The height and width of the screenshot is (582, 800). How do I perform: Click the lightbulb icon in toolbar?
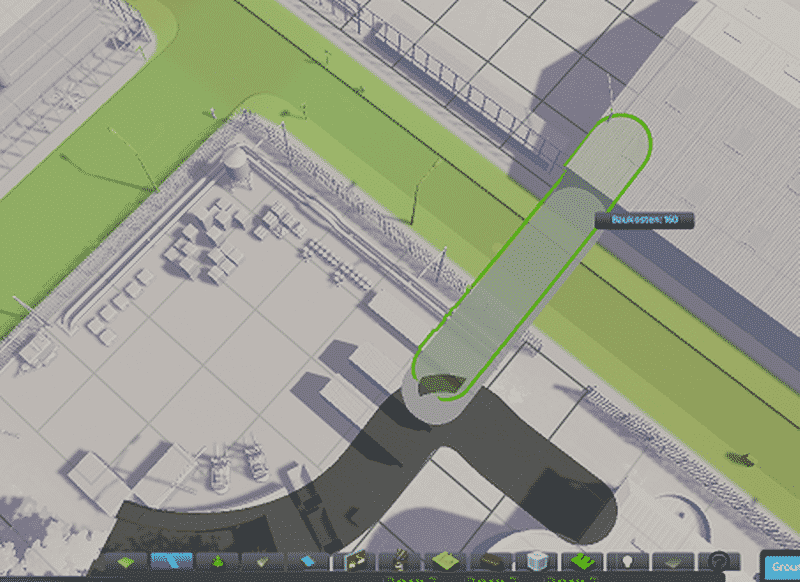(x=628, y=563)
